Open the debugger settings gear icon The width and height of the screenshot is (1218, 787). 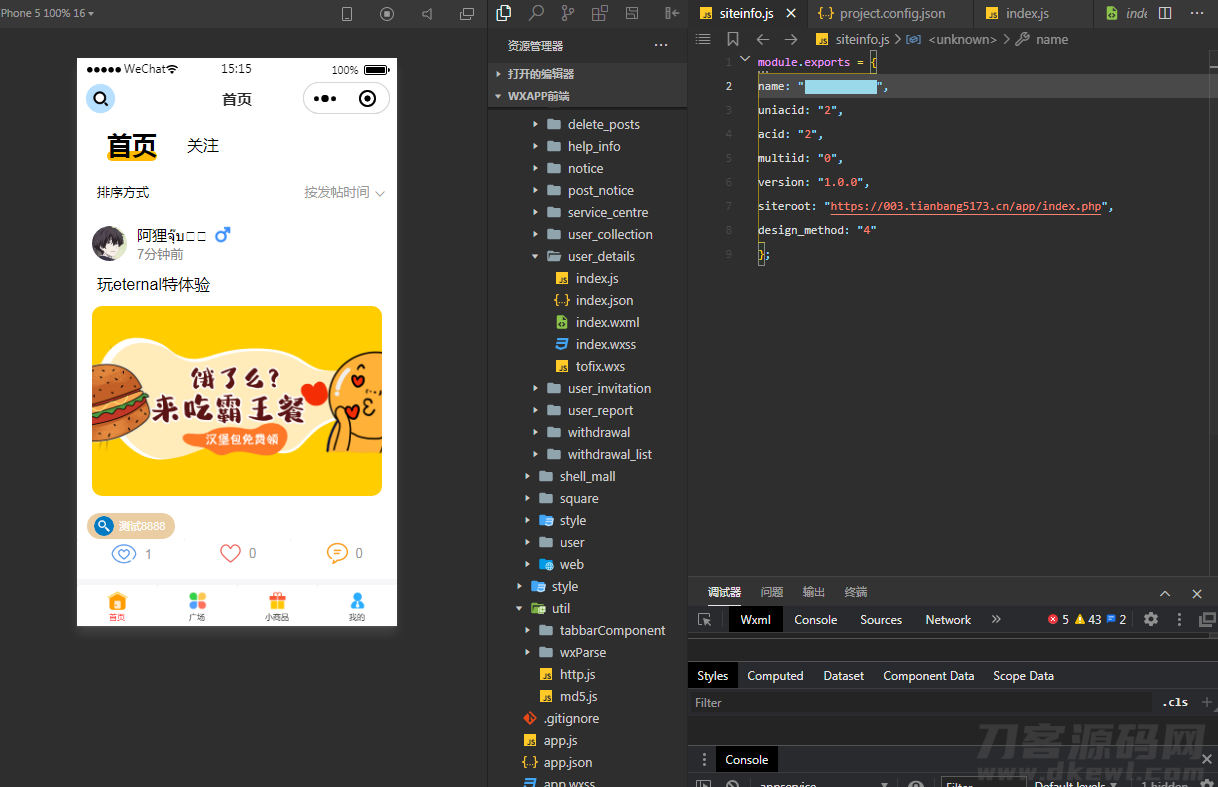[1151, 620]
